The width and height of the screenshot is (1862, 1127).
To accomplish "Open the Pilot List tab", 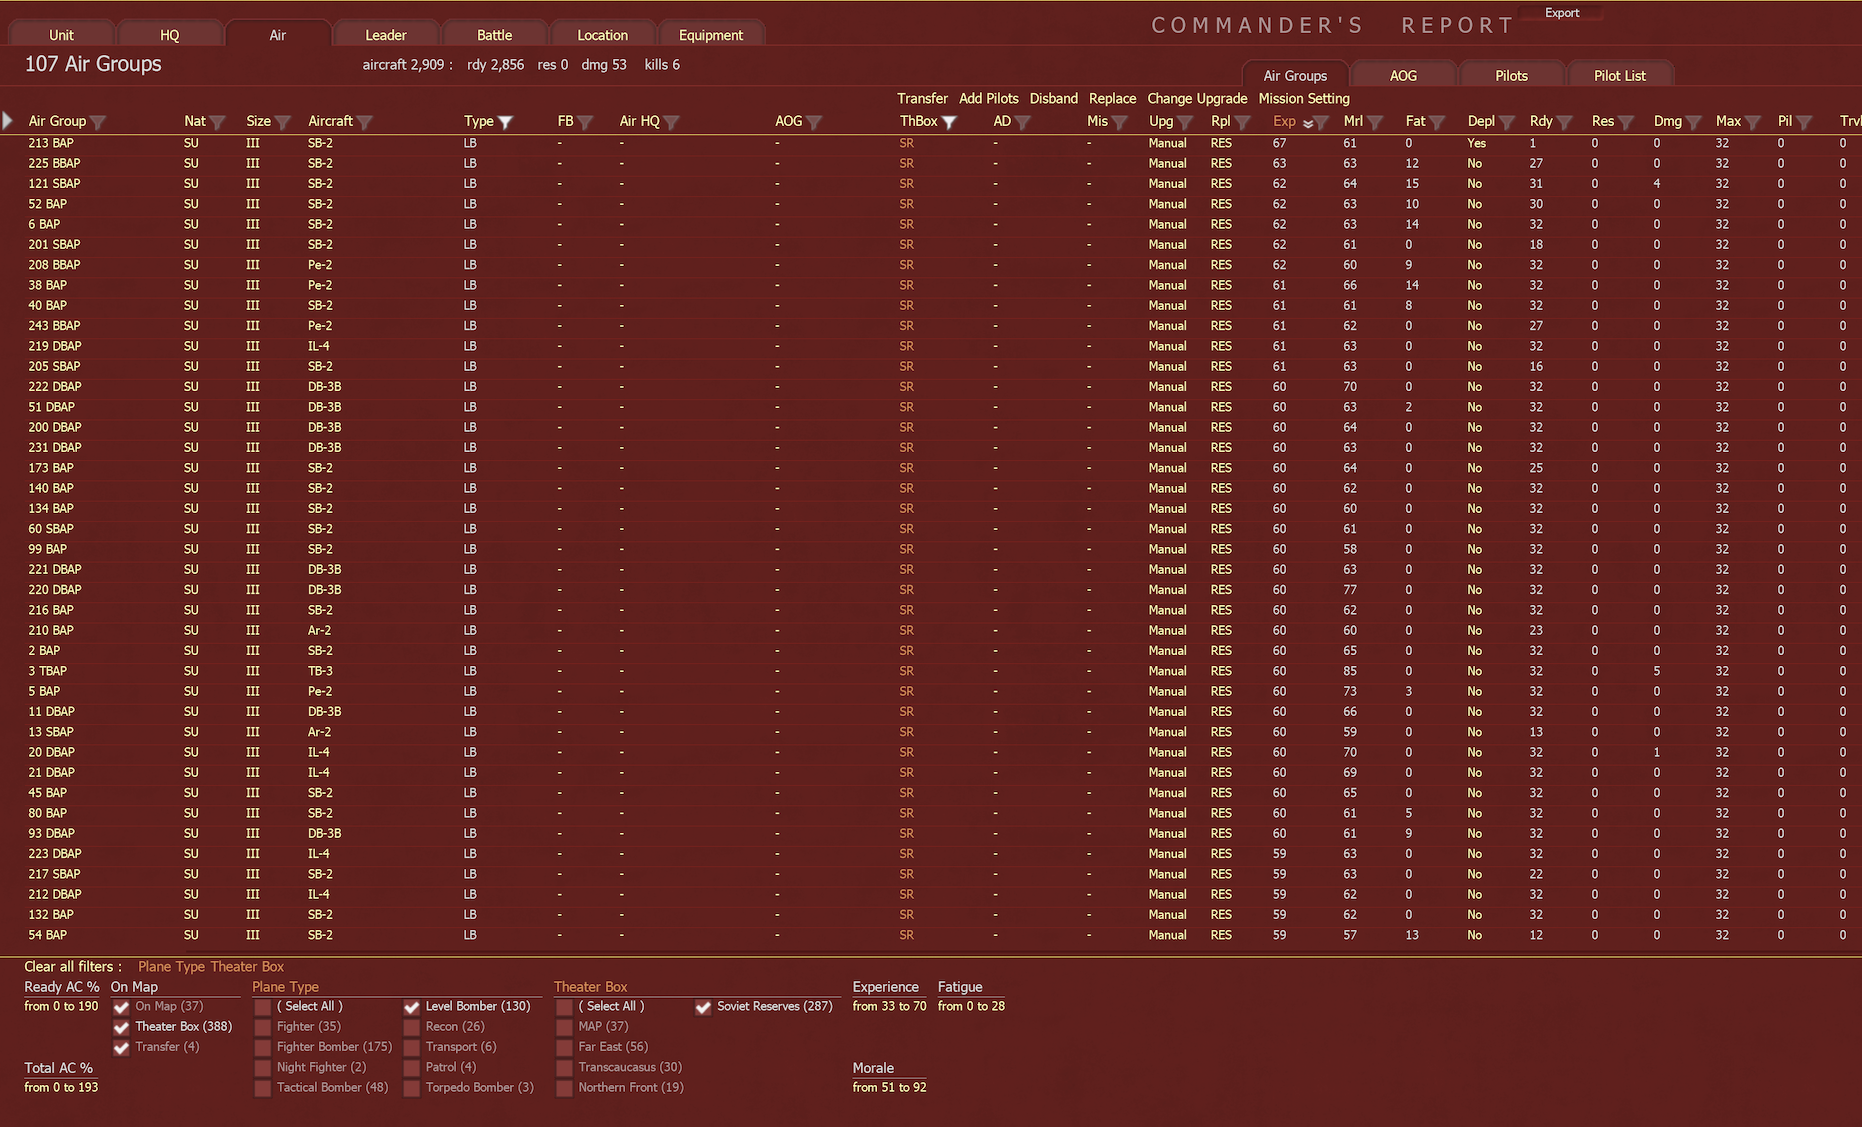I will pos(1620,74).
